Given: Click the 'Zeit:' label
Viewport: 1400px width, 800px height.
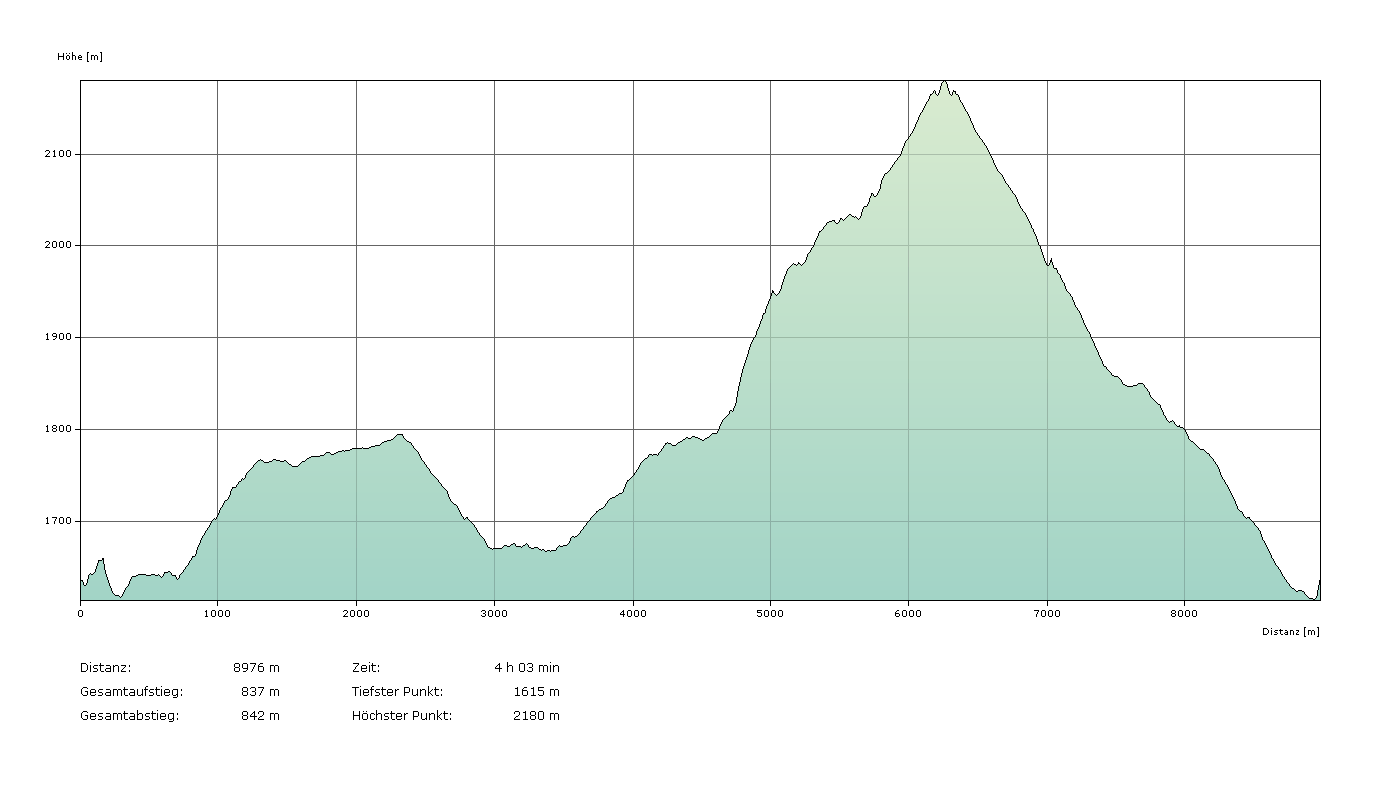Looking at the screenshot, I should (366, 667).
